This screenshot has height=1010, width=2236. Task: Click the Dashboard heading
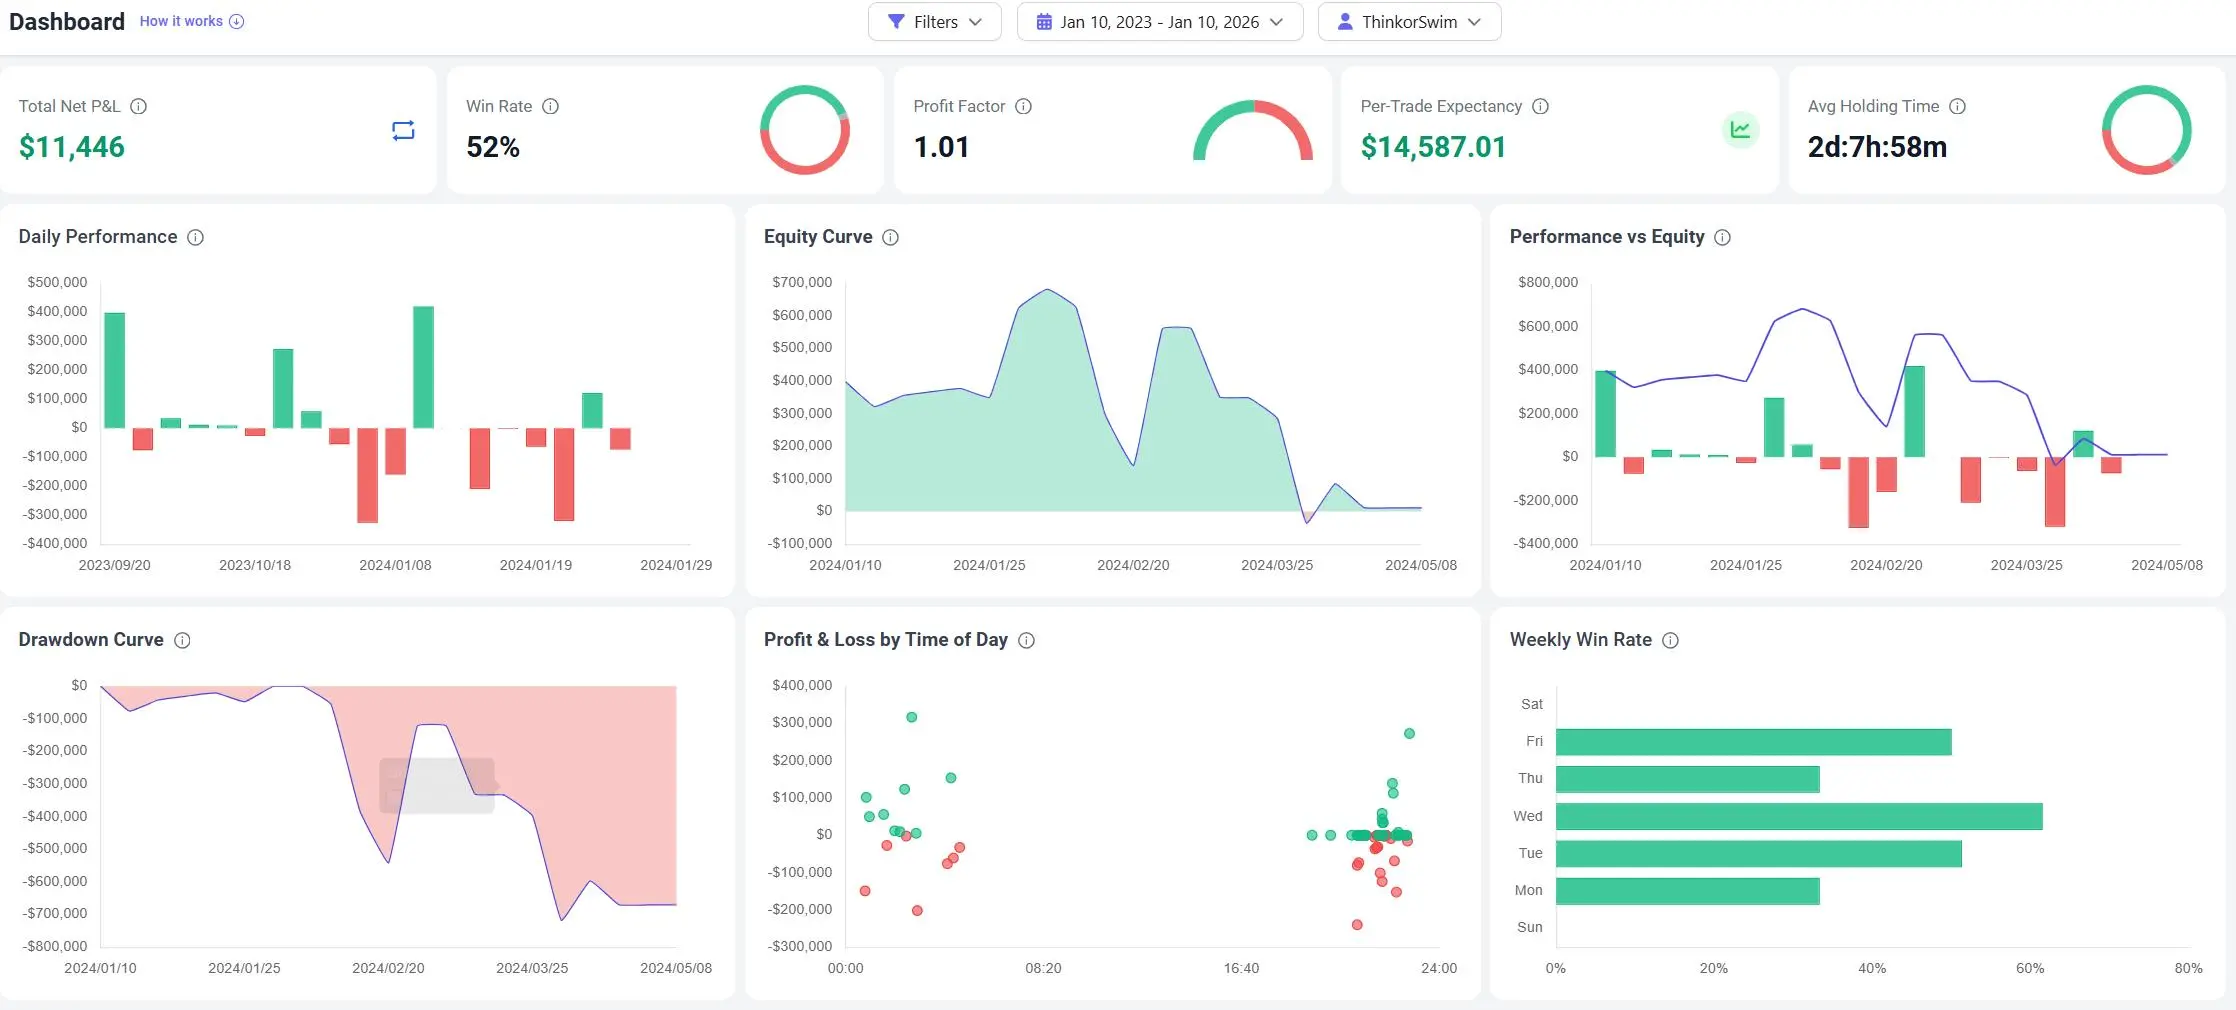point(66,21)
